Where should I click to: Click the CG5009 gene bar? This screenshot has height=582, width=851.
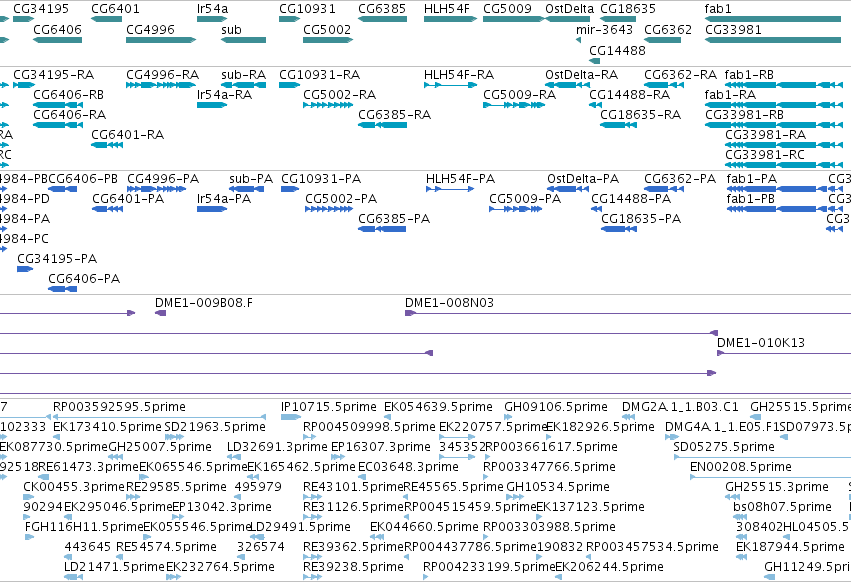pos(513,19)
